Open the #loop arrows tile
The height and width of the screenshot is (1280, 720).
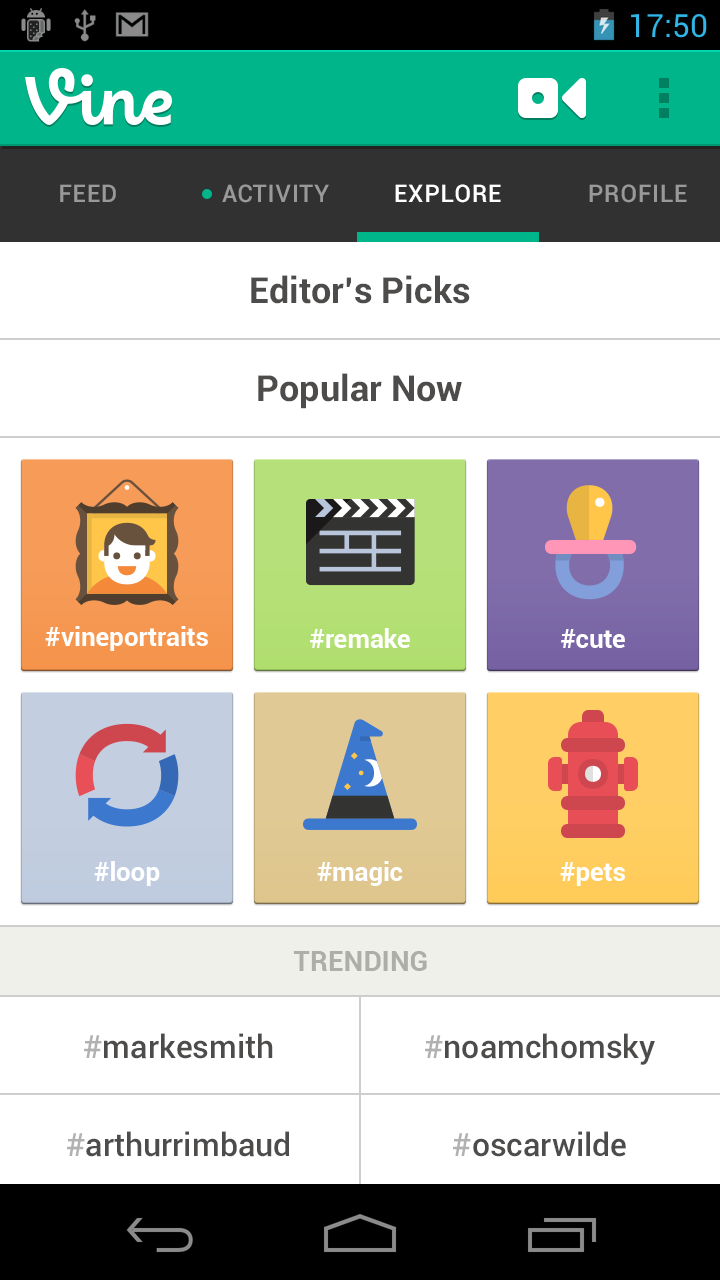pos(127,798)
